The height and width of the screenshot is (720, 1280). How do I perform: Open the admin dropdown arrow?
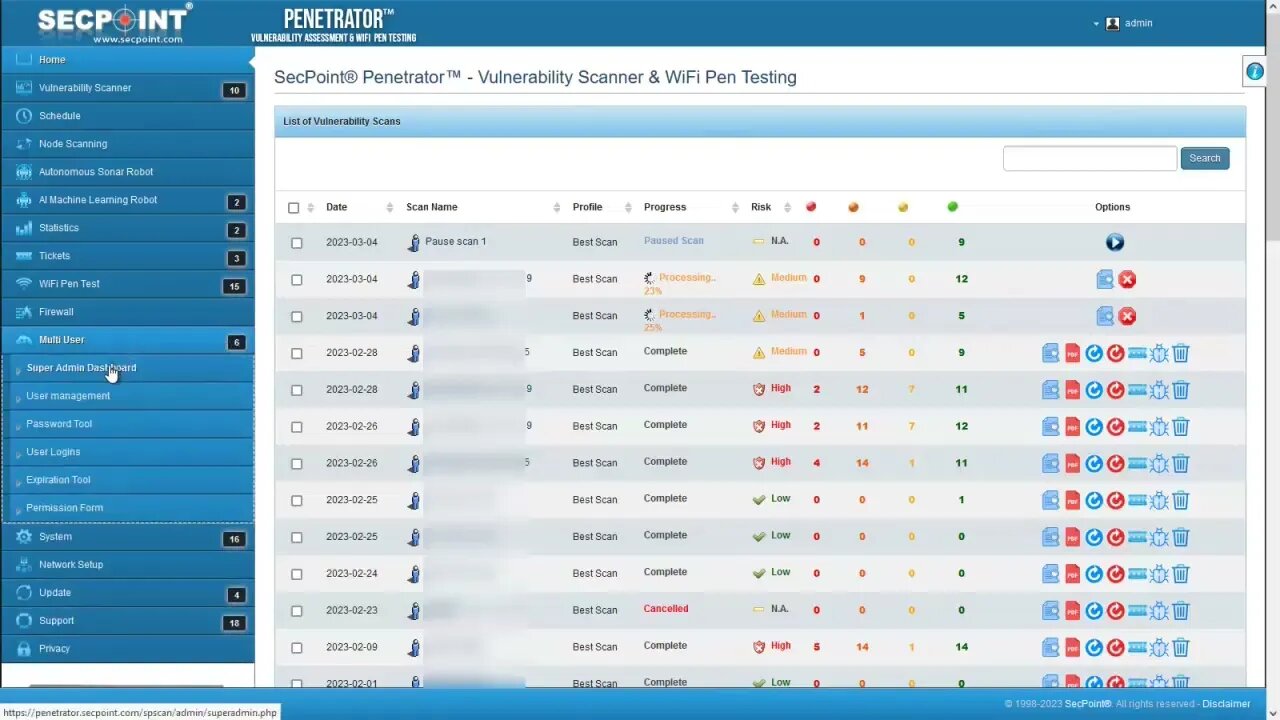(x=1096, y=24)
